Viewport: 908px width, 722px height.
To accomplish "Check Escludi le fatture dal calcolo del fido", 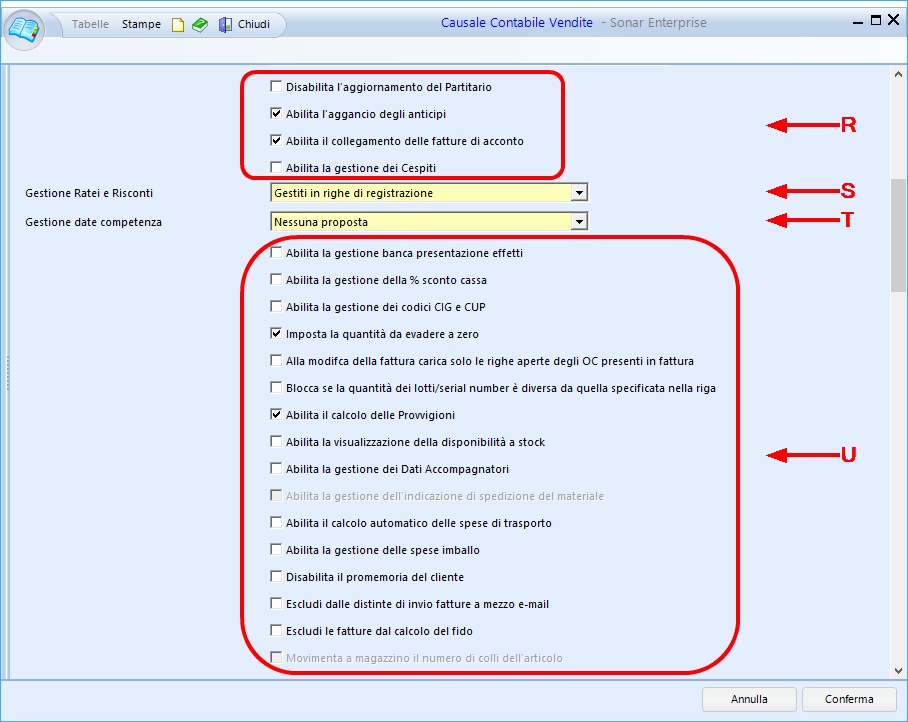I will 277,631.
